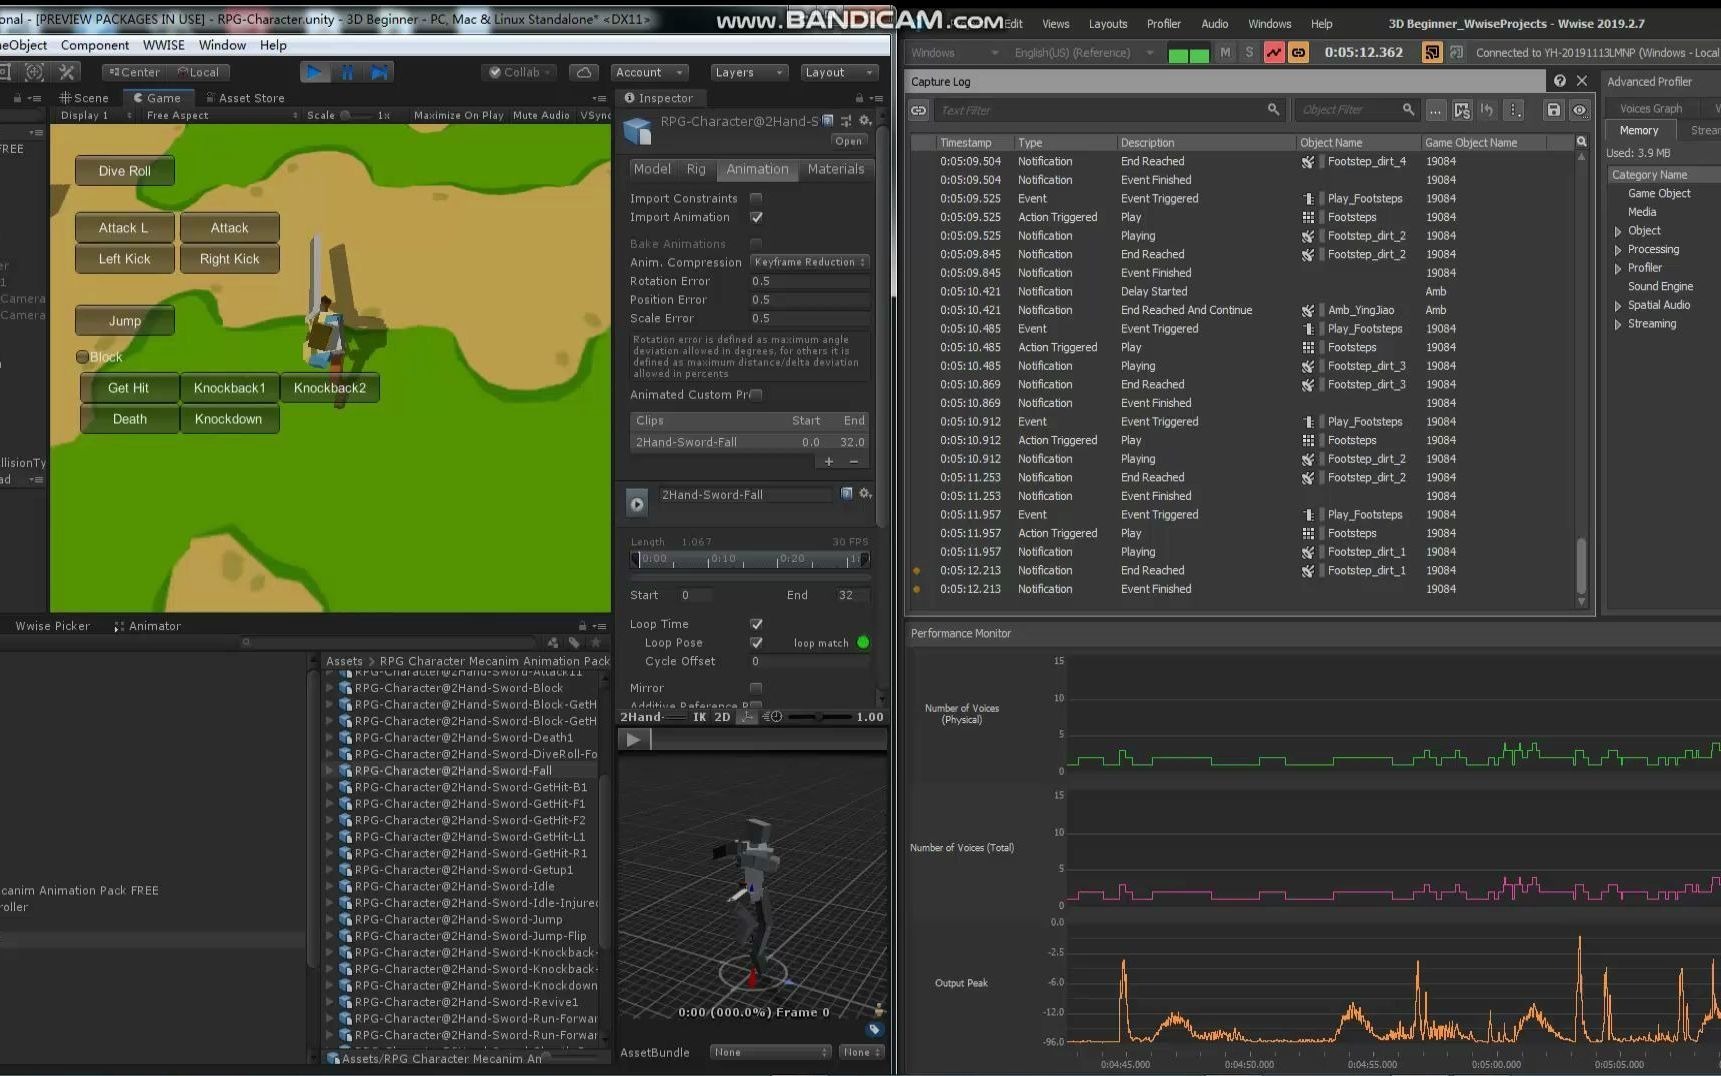Expand Streaming category in Memory list
The width and height of the screenshot is (1721, 1076).
1618,324
